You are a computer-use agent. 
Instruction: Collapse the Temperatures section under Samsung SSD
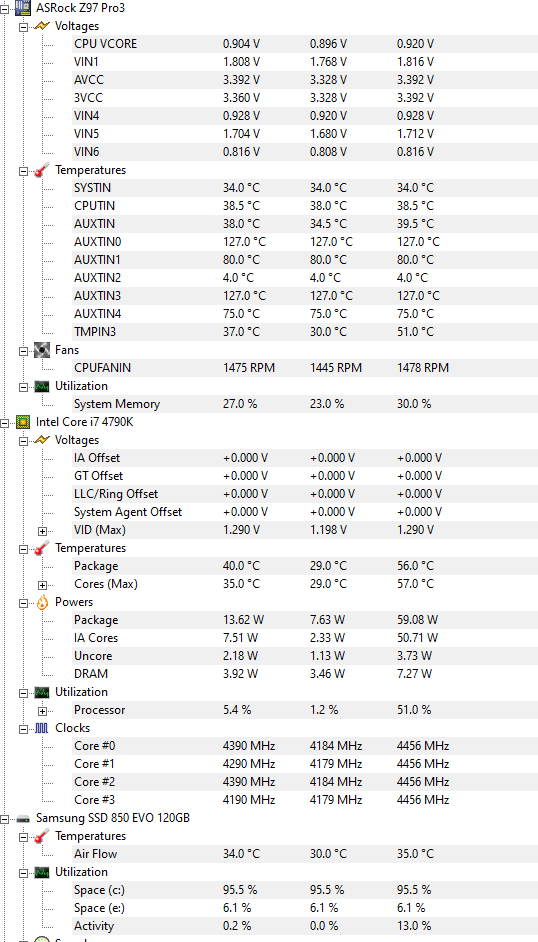23,836
